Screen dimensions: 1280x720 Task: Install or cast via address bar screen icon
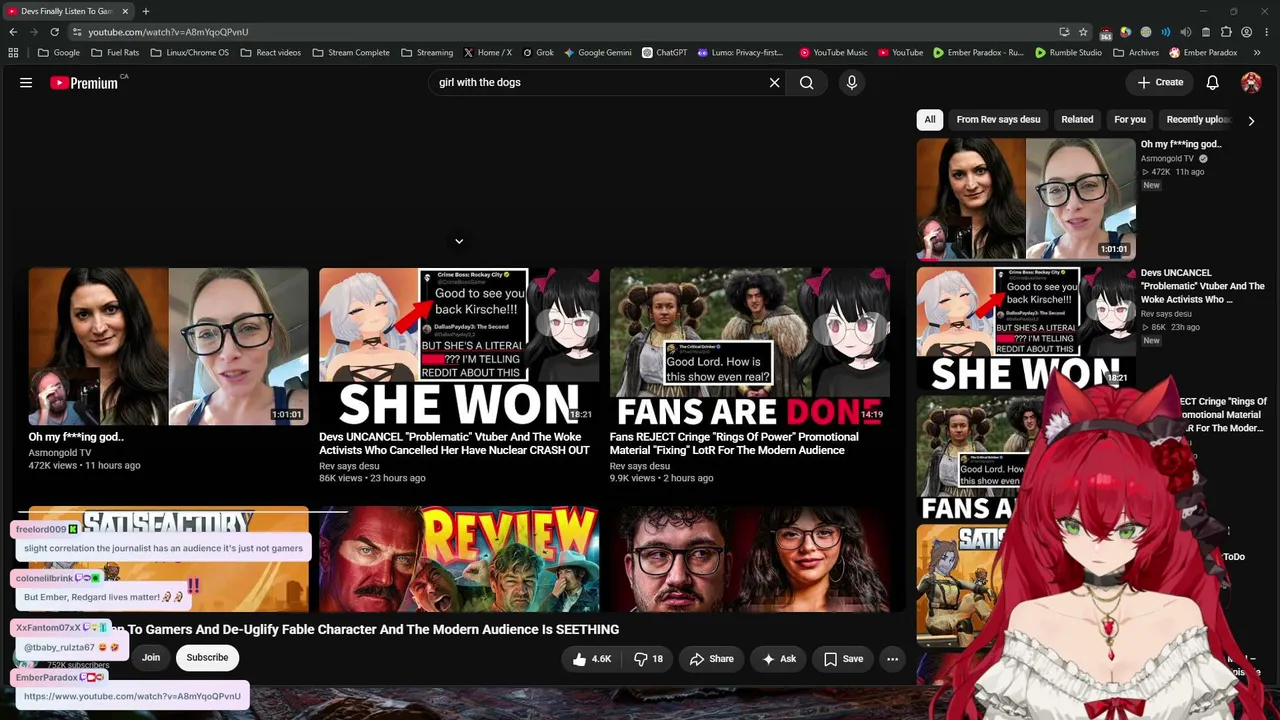coord(1064,32)
